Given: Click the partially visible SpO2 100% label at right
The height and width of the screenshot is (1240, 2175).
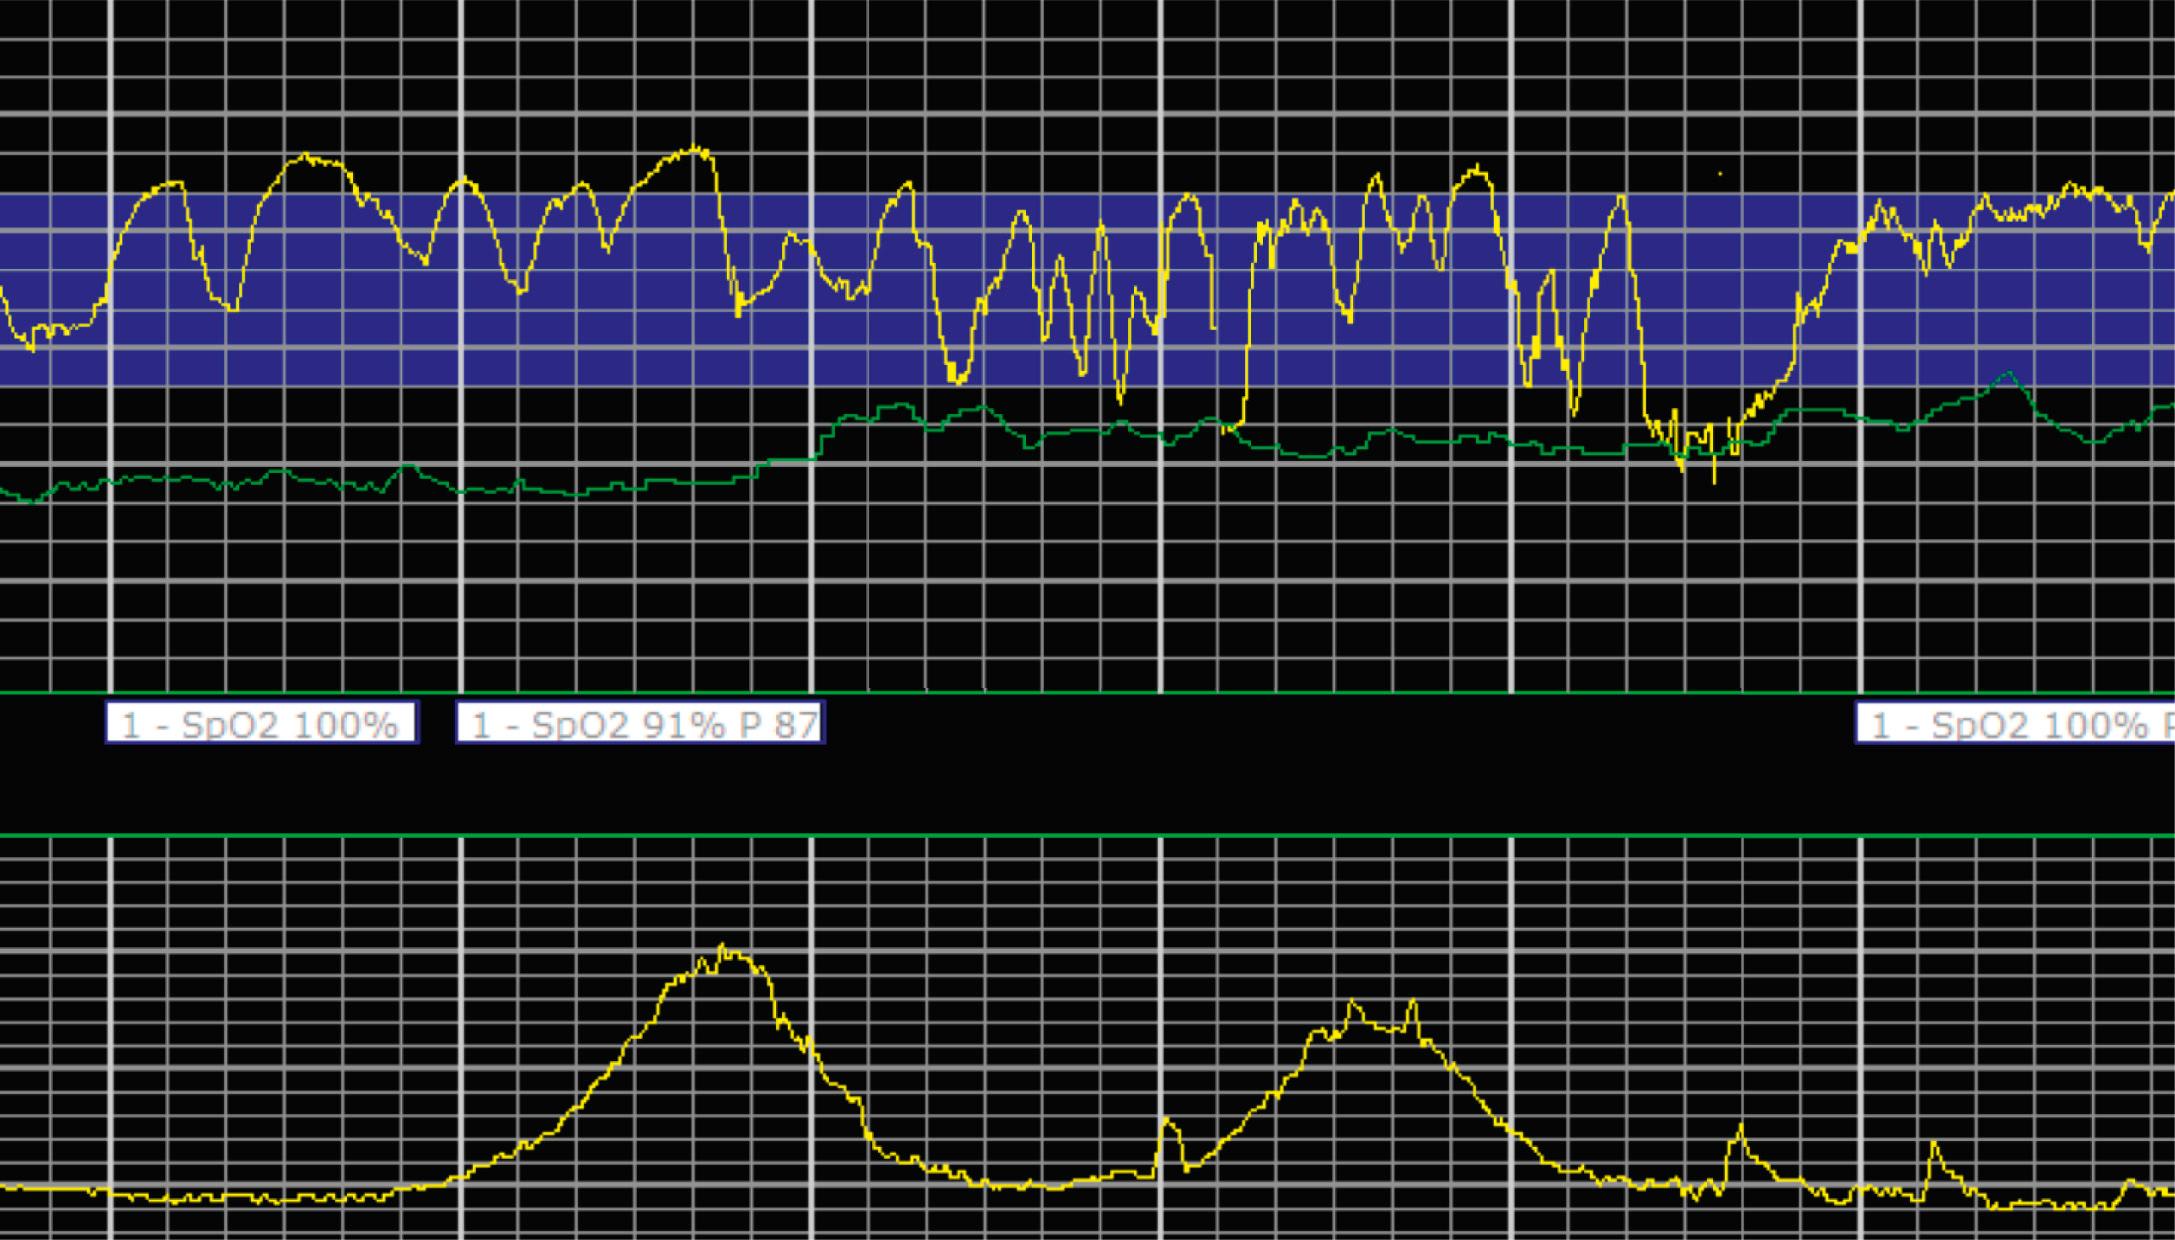Looking at the screenshot, I should [2015, 723].
